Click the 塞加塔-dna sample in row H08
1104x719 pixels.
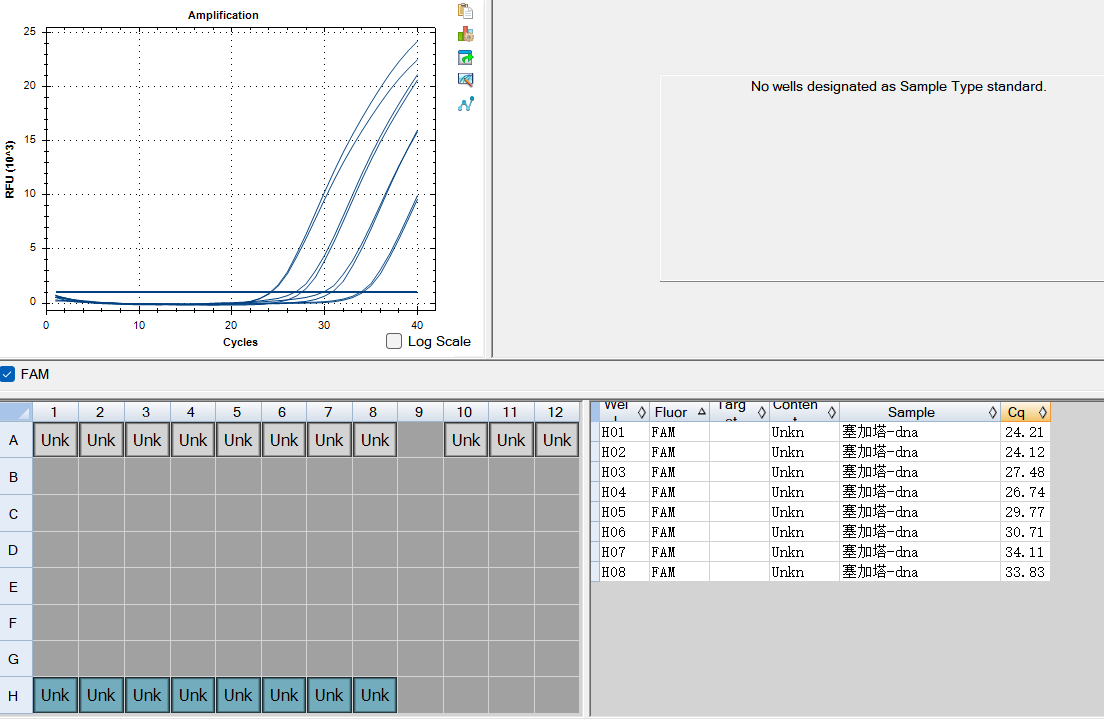coord(920,572)
